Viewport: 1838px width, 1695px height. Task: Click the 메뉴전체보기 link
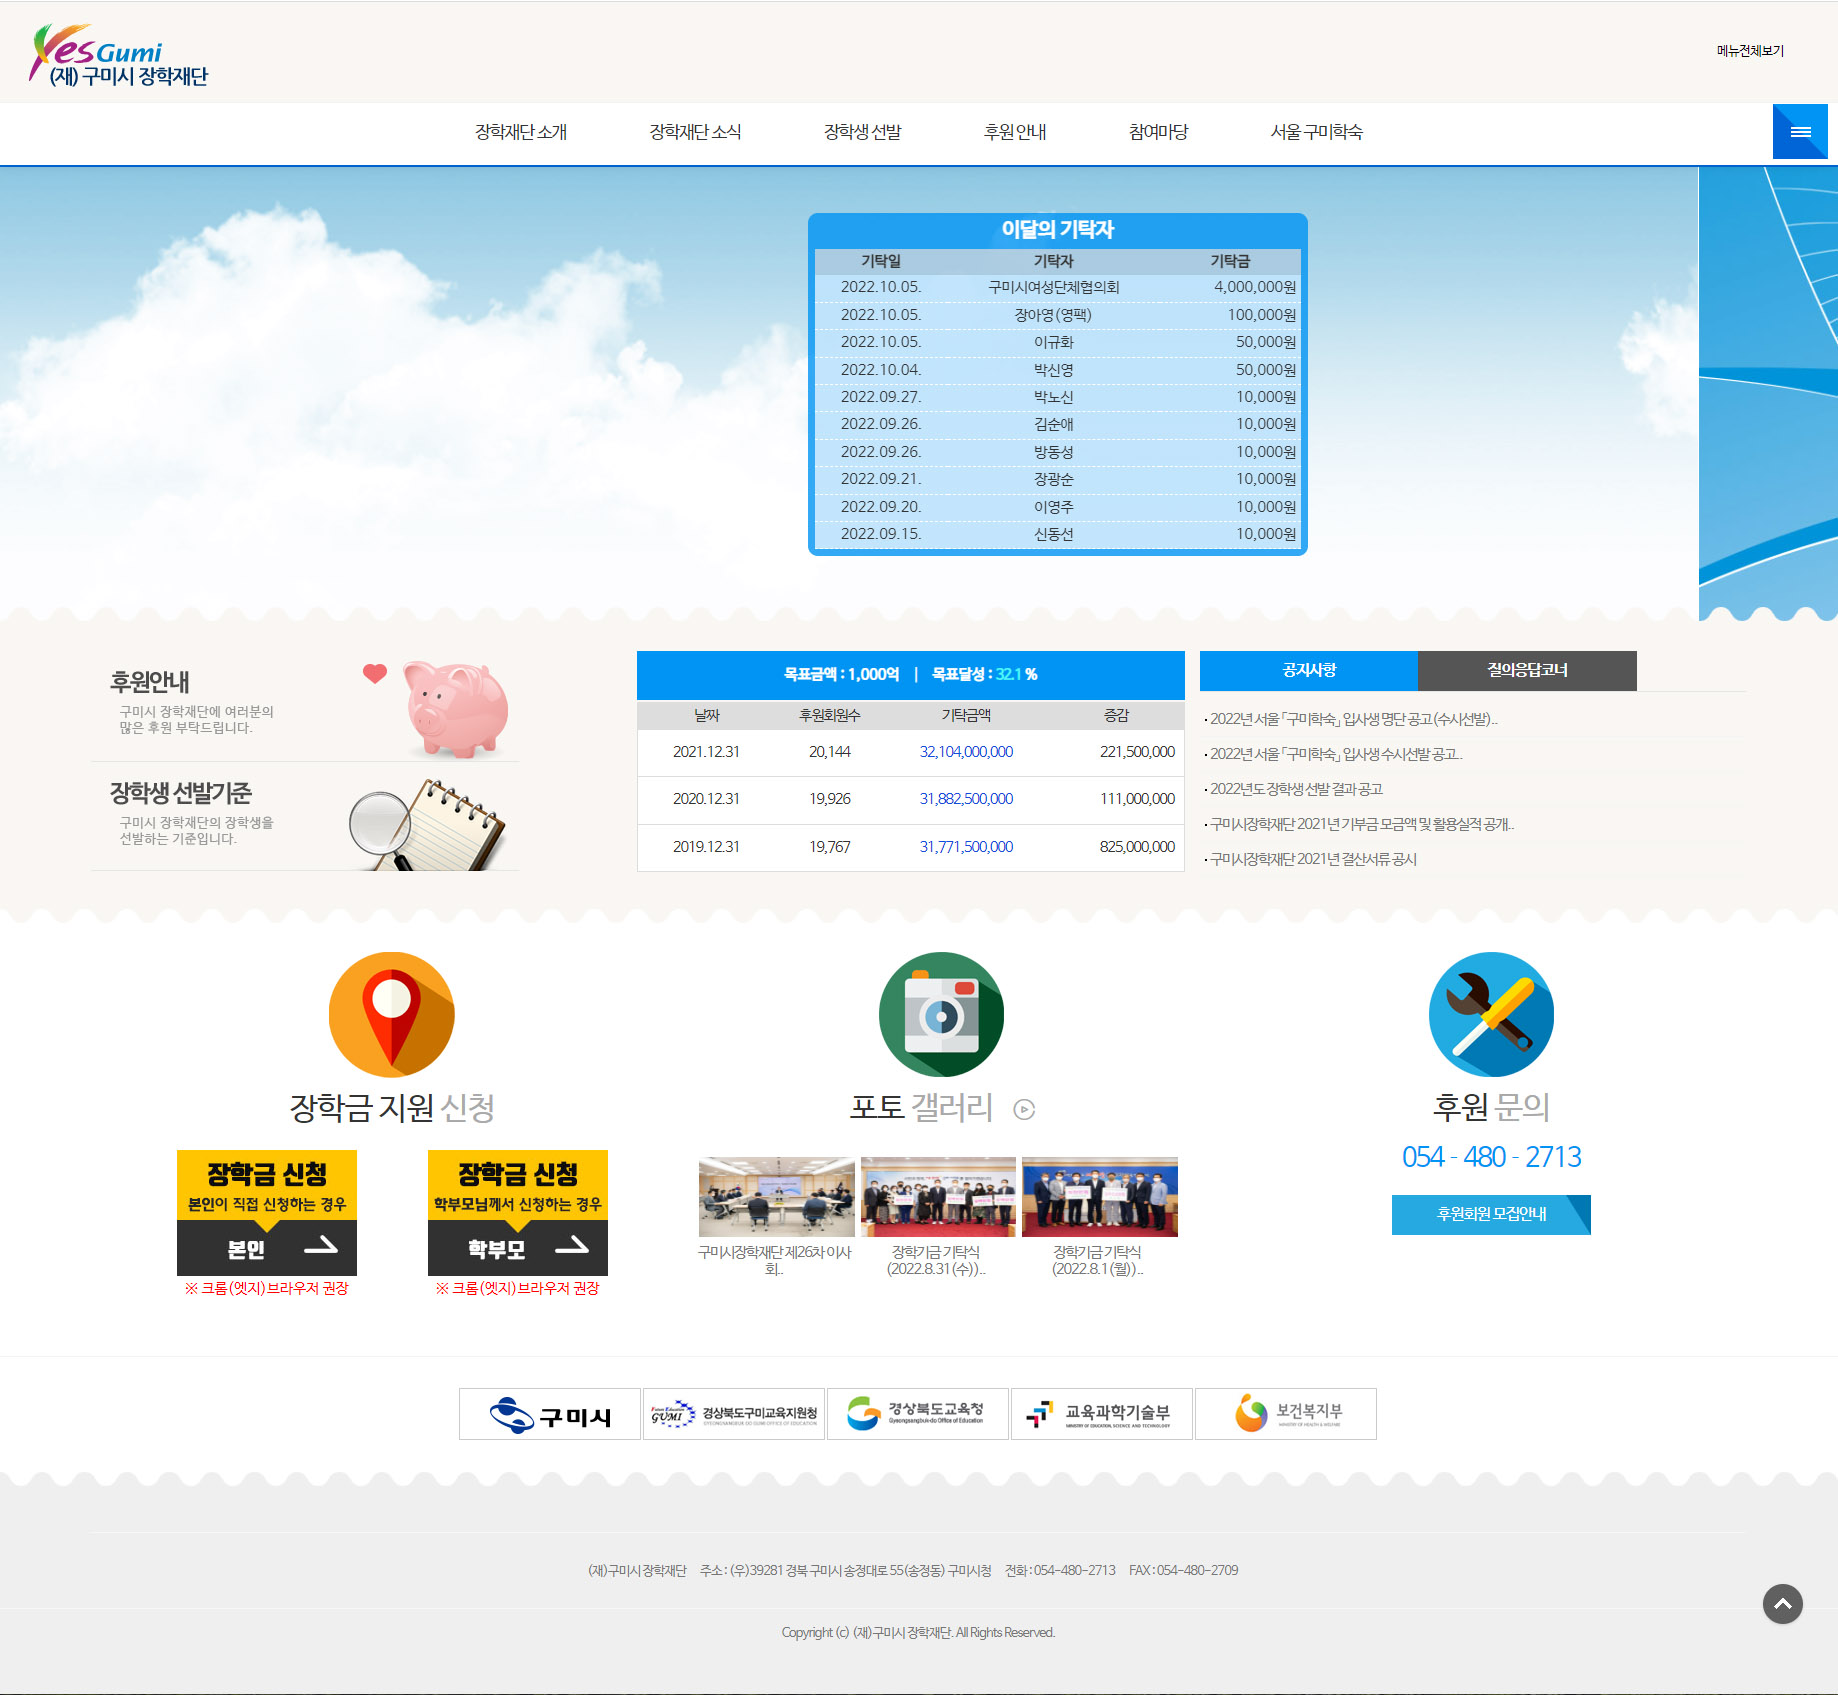coord(1750,51)
